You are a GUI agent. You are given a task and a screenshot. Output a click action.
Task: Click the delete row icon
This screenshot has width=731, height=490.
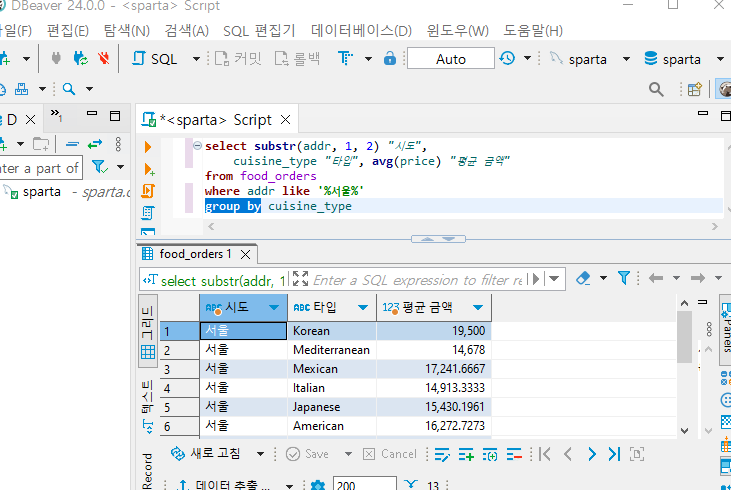tap(514, 454)
